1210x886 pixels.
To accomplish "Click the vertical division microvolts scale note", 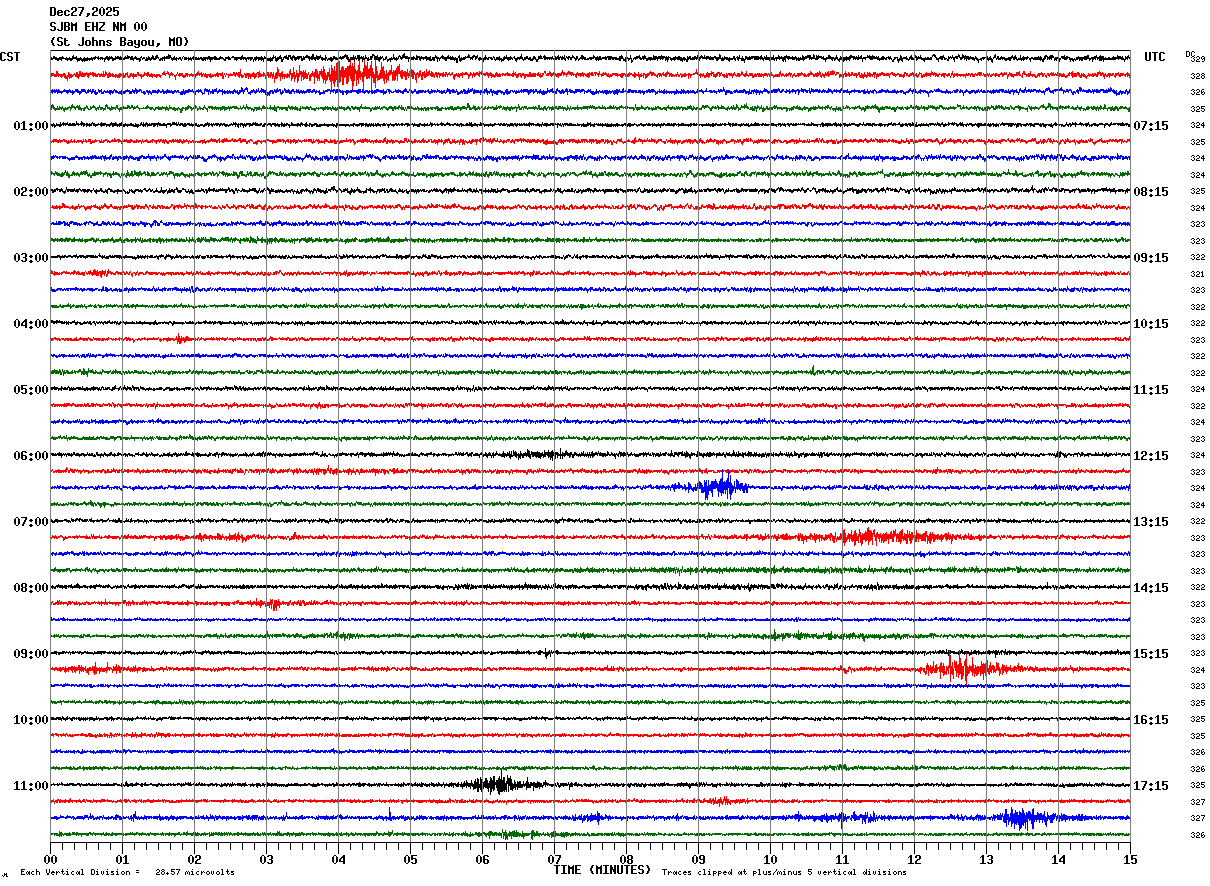I will point(127,872).
